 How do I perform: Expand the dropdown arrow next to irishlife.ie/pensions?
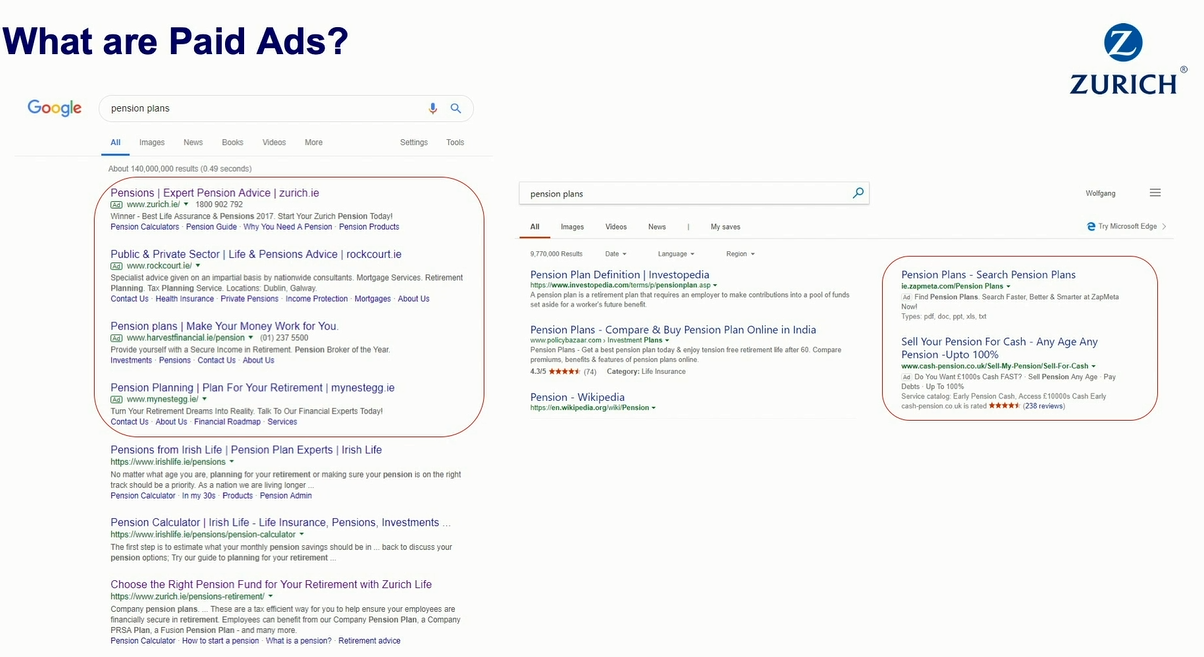(232, 463)
